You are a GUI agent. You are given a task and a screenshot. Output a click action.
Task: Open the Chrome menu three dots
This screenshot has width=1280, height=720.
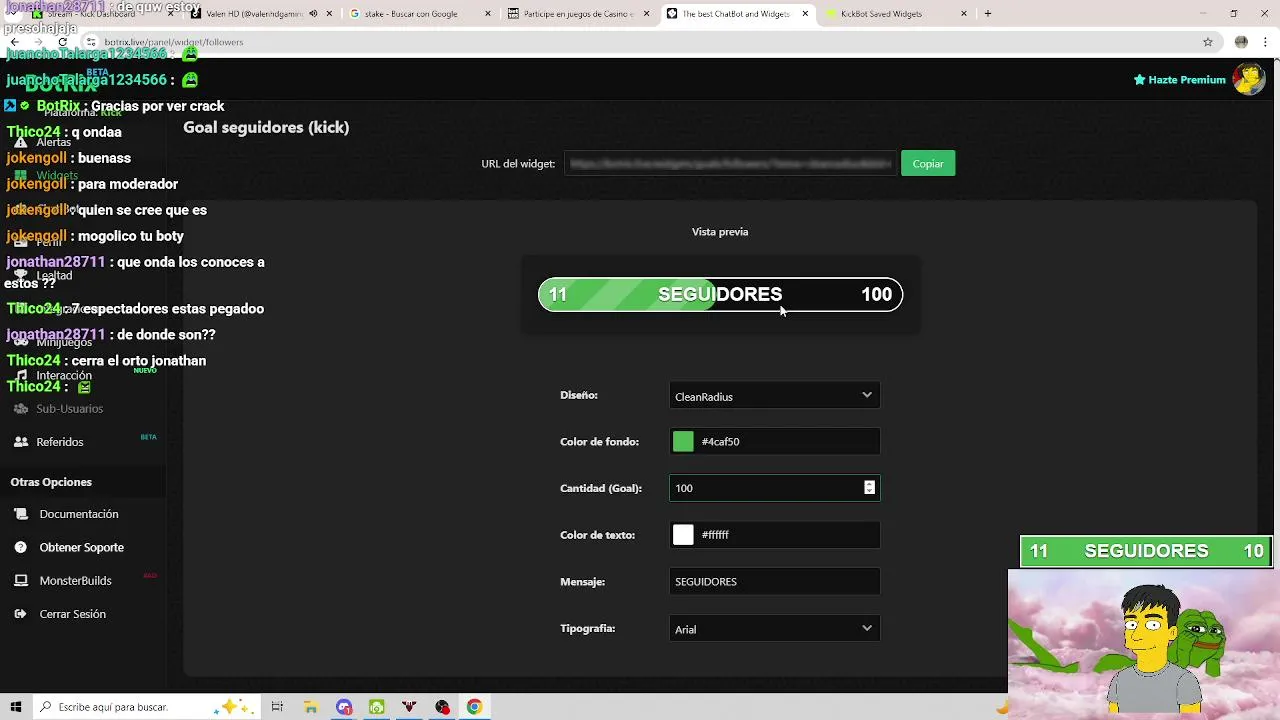click(1267, 42)
